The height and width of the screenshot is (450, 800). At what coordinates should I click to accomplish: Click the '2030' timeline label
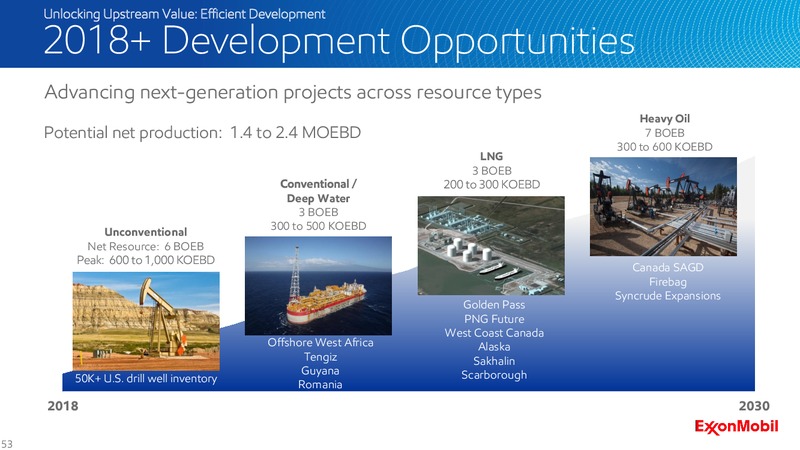[x=754, y=406]
